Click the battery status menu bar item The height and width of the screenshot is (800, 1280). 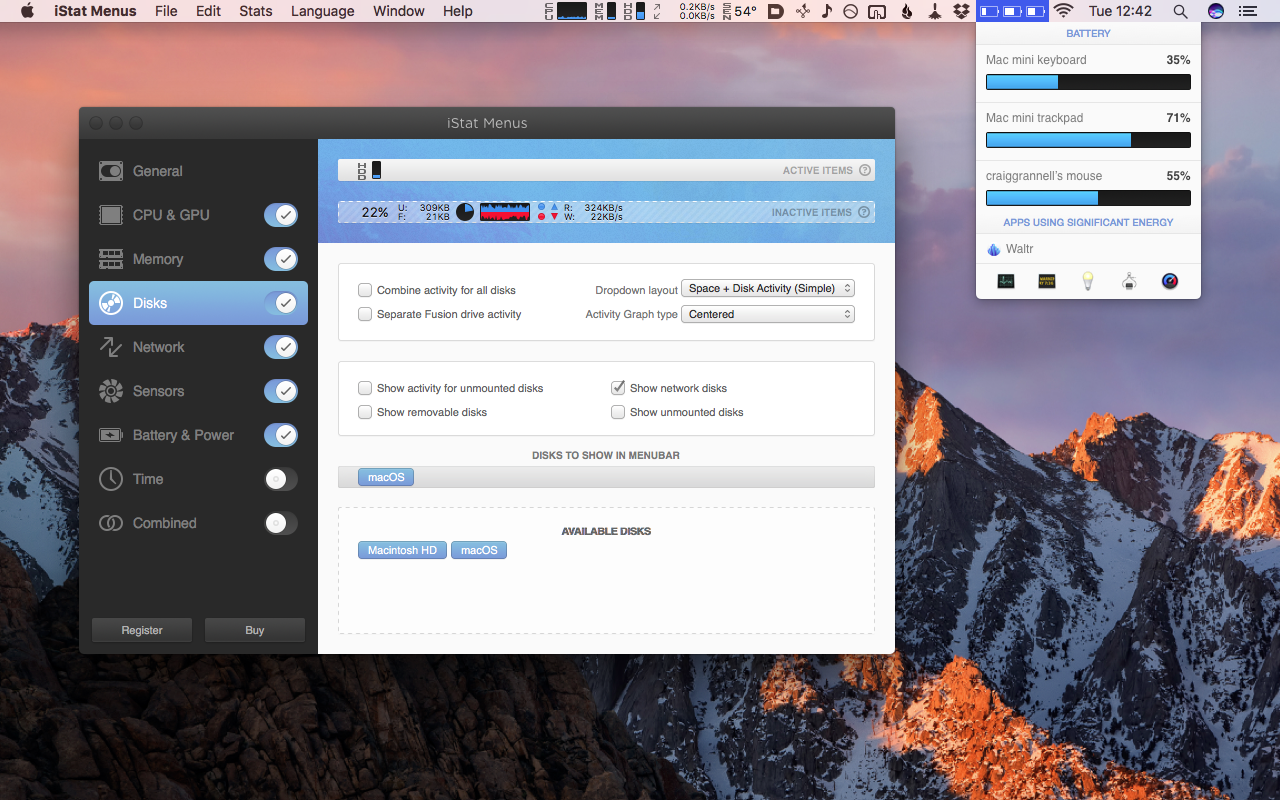pos(1012,11)
